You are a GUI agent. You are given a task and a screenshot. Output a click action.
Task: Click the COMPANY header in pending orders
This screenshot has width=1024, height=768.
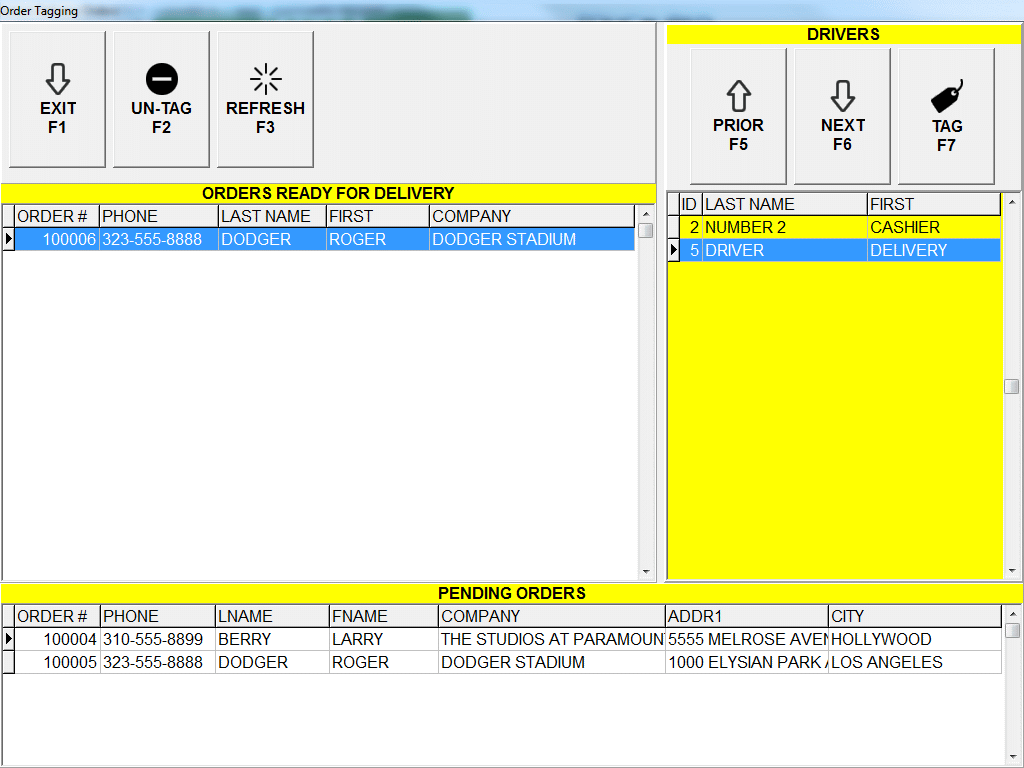point(551,617)
